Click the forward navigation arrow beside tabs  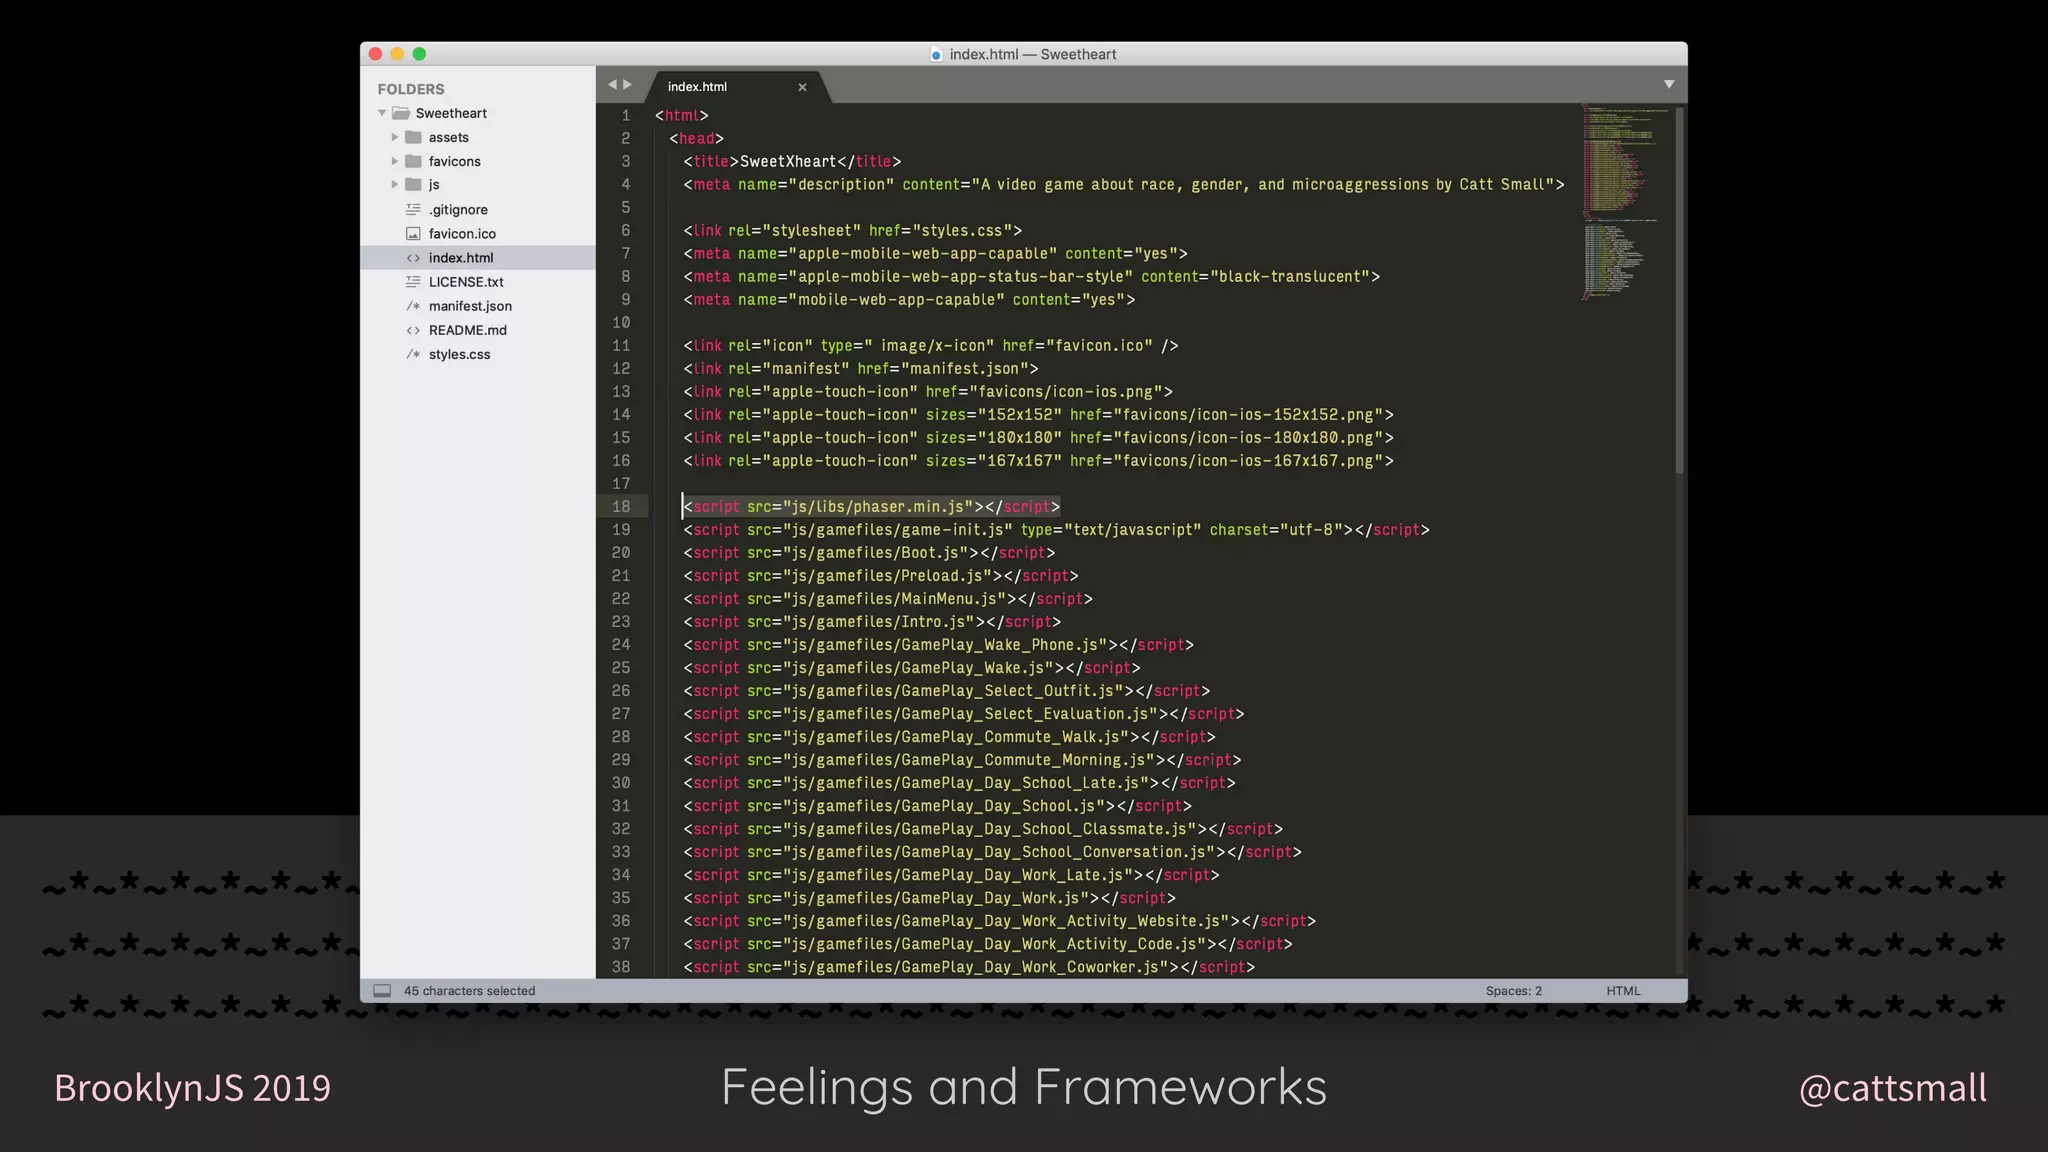pos(628,85)
